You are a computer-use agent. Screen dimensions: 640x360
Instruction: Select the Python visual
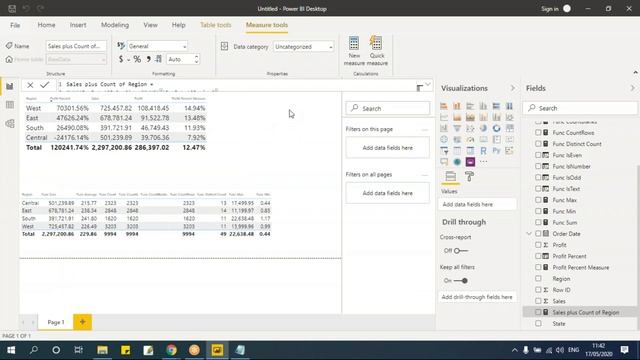coord(496,151)
